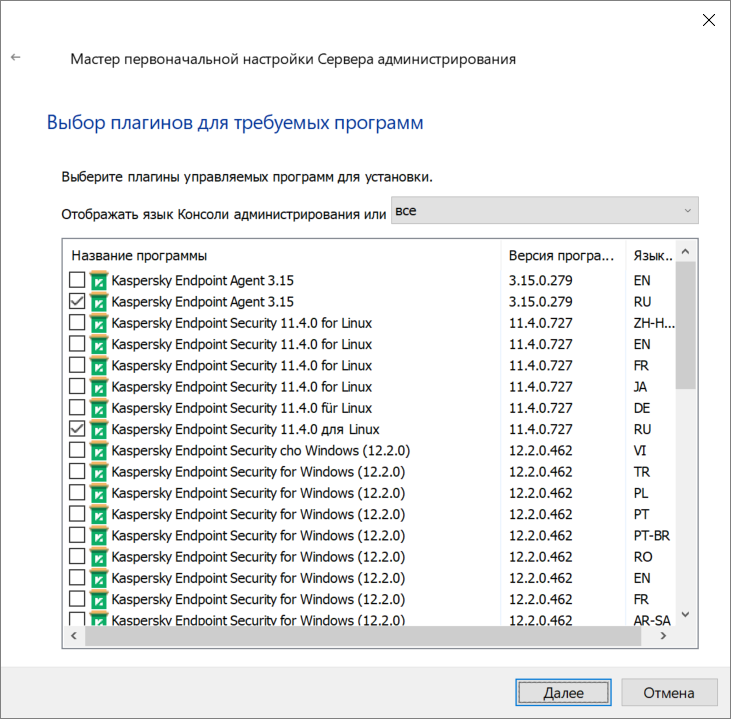Go back using the wizard back arrow

pos(16,57)
